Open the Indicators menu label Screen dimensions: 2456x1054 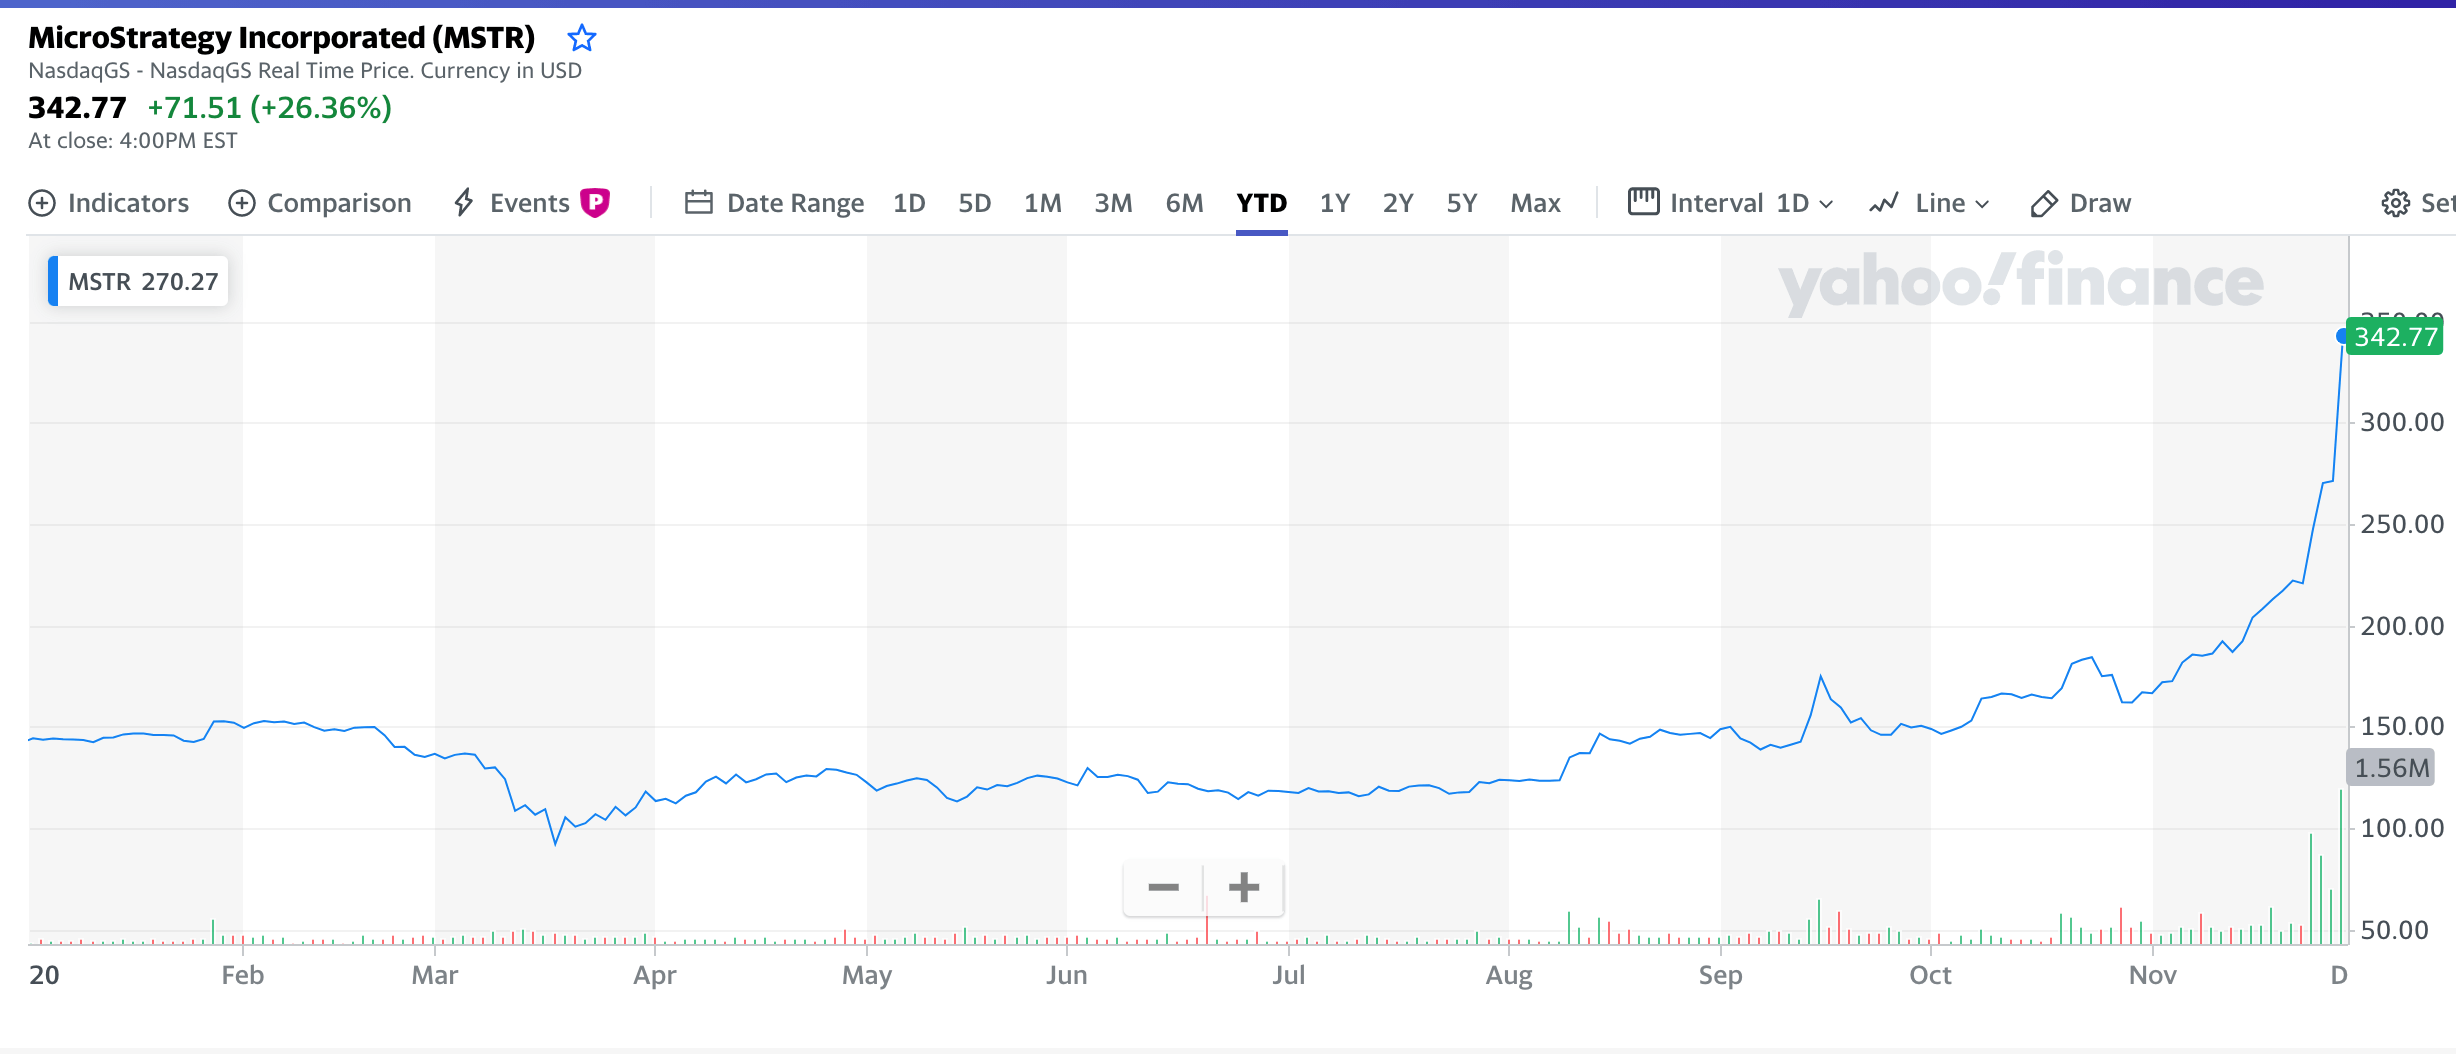128,203
